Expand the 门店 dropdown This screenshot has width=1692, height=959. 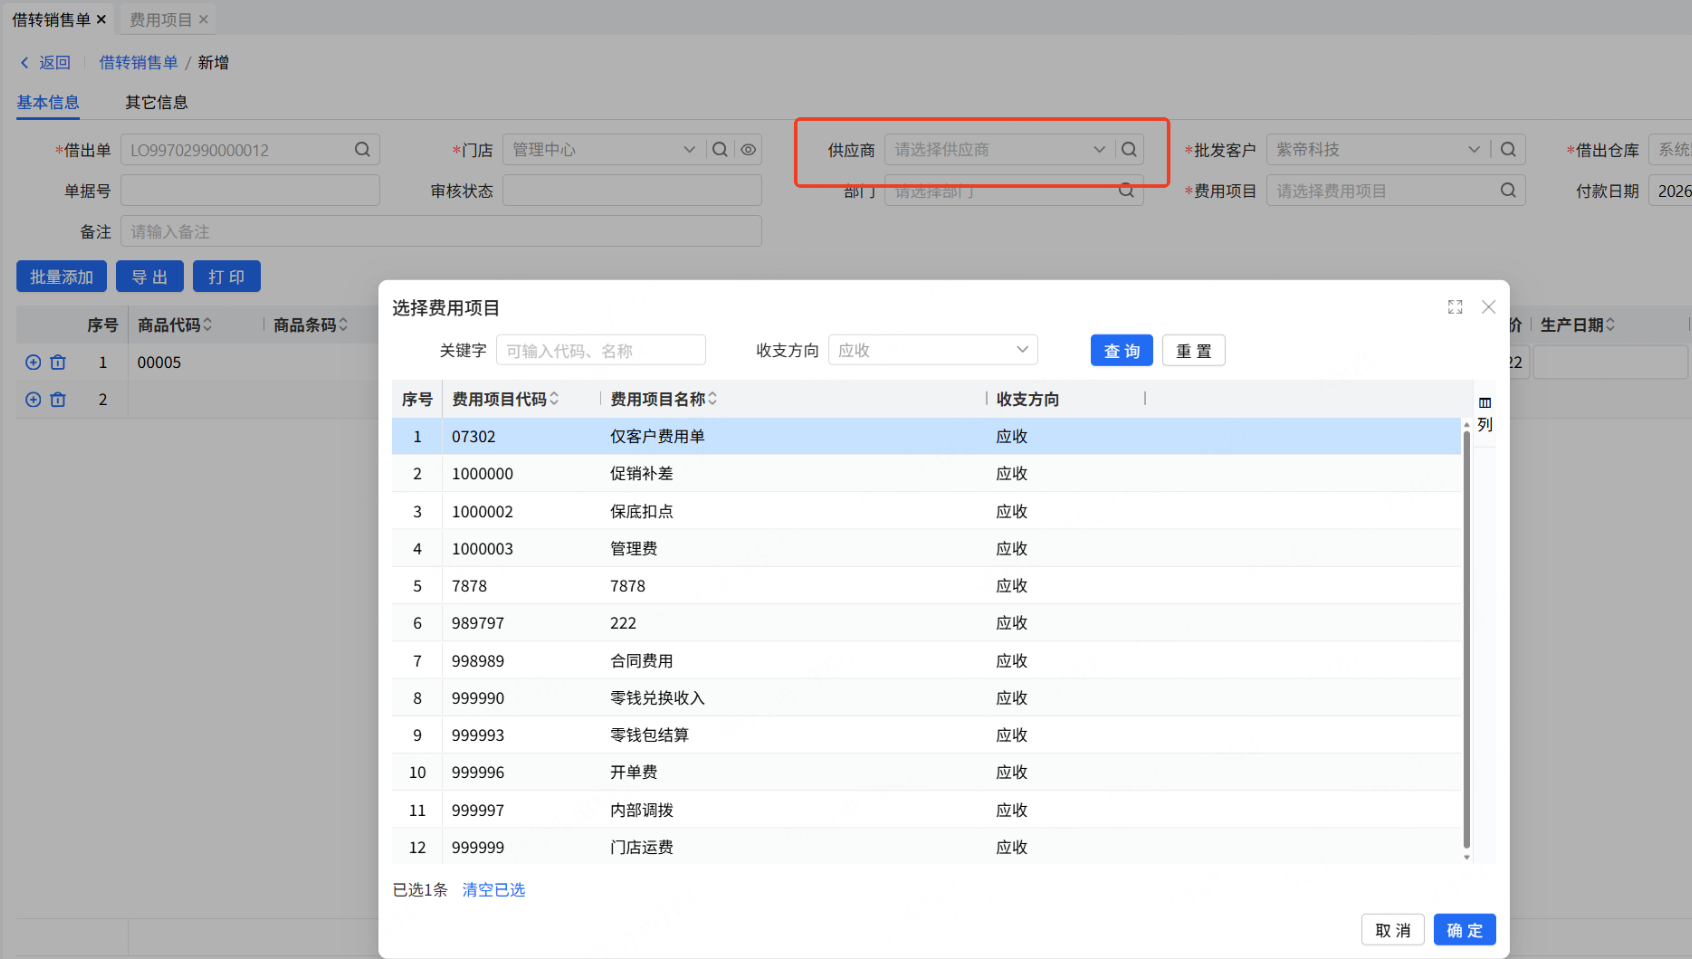coord(689,149)
